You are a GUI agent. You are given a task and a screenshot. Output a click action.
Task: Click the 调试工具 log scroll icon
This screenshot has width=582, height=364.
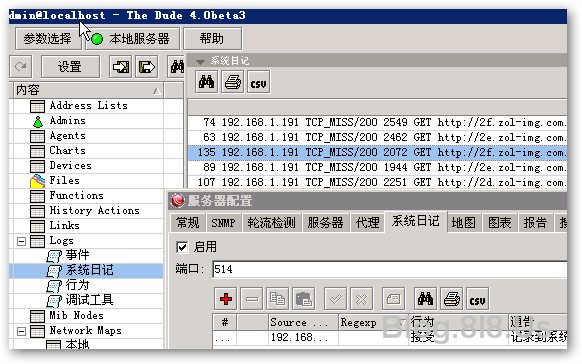(x=54, y=301)
